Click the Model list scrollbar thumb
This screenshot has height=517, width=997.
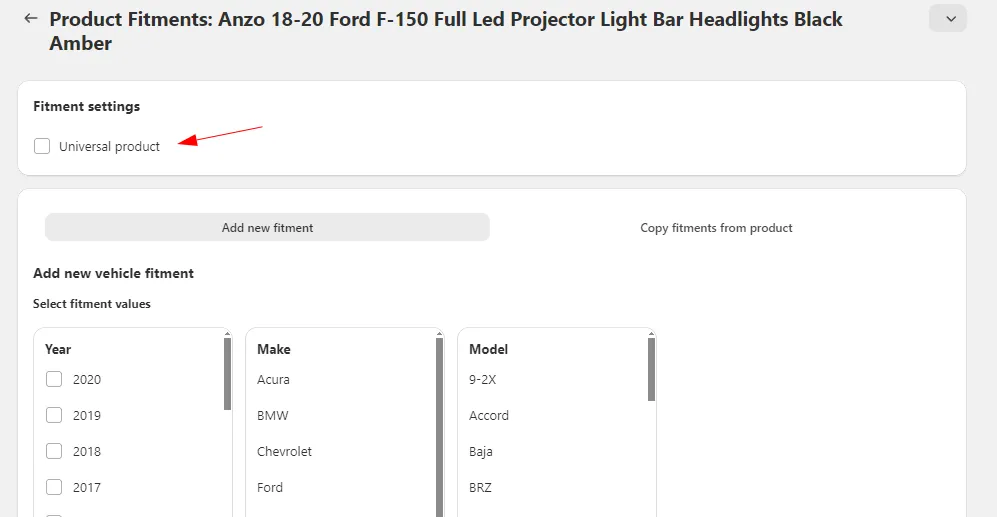652,369
